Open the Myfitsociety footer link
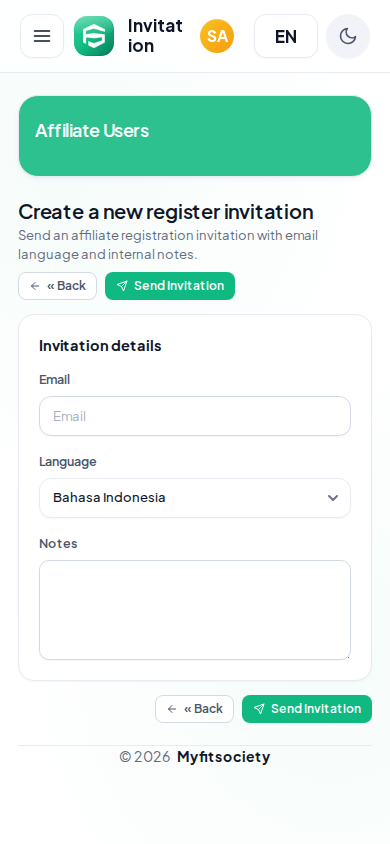The height and width of the screenshot is (844, 390). 223,757
